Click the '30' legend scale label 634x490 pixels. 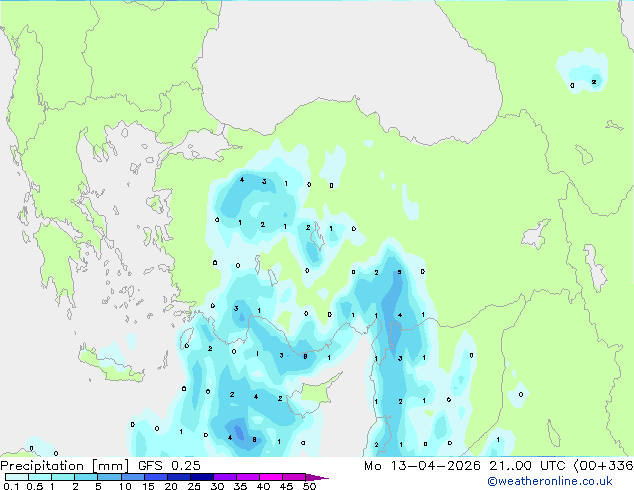tap(217, 486)
